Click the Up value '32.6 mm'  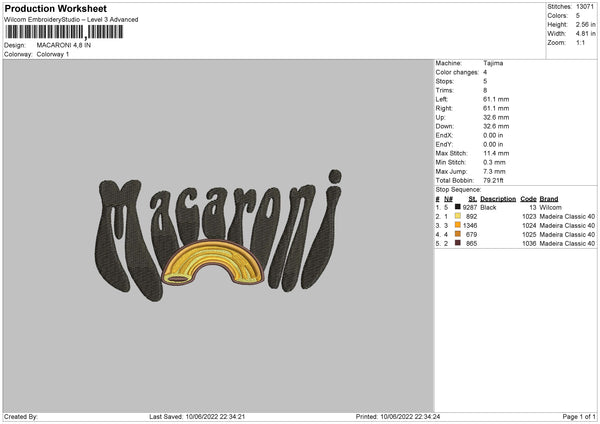coord(496,117)
